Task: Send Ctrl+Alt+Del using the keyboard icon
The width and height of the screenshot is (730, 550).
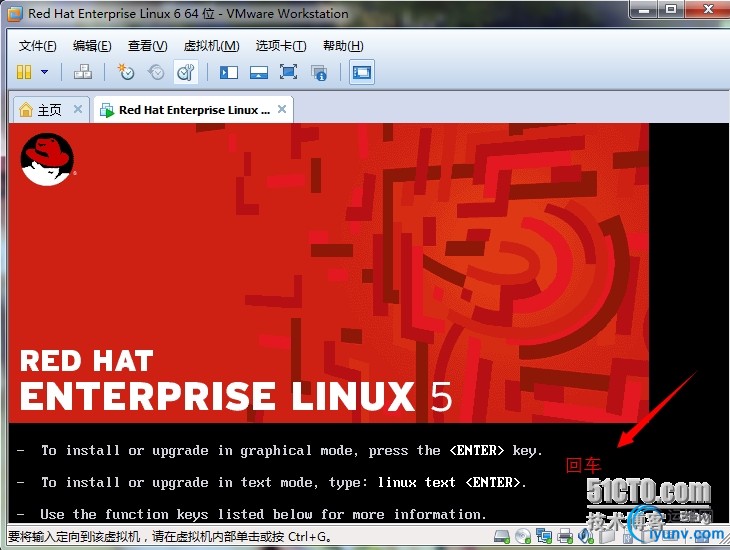Action: 83,72
